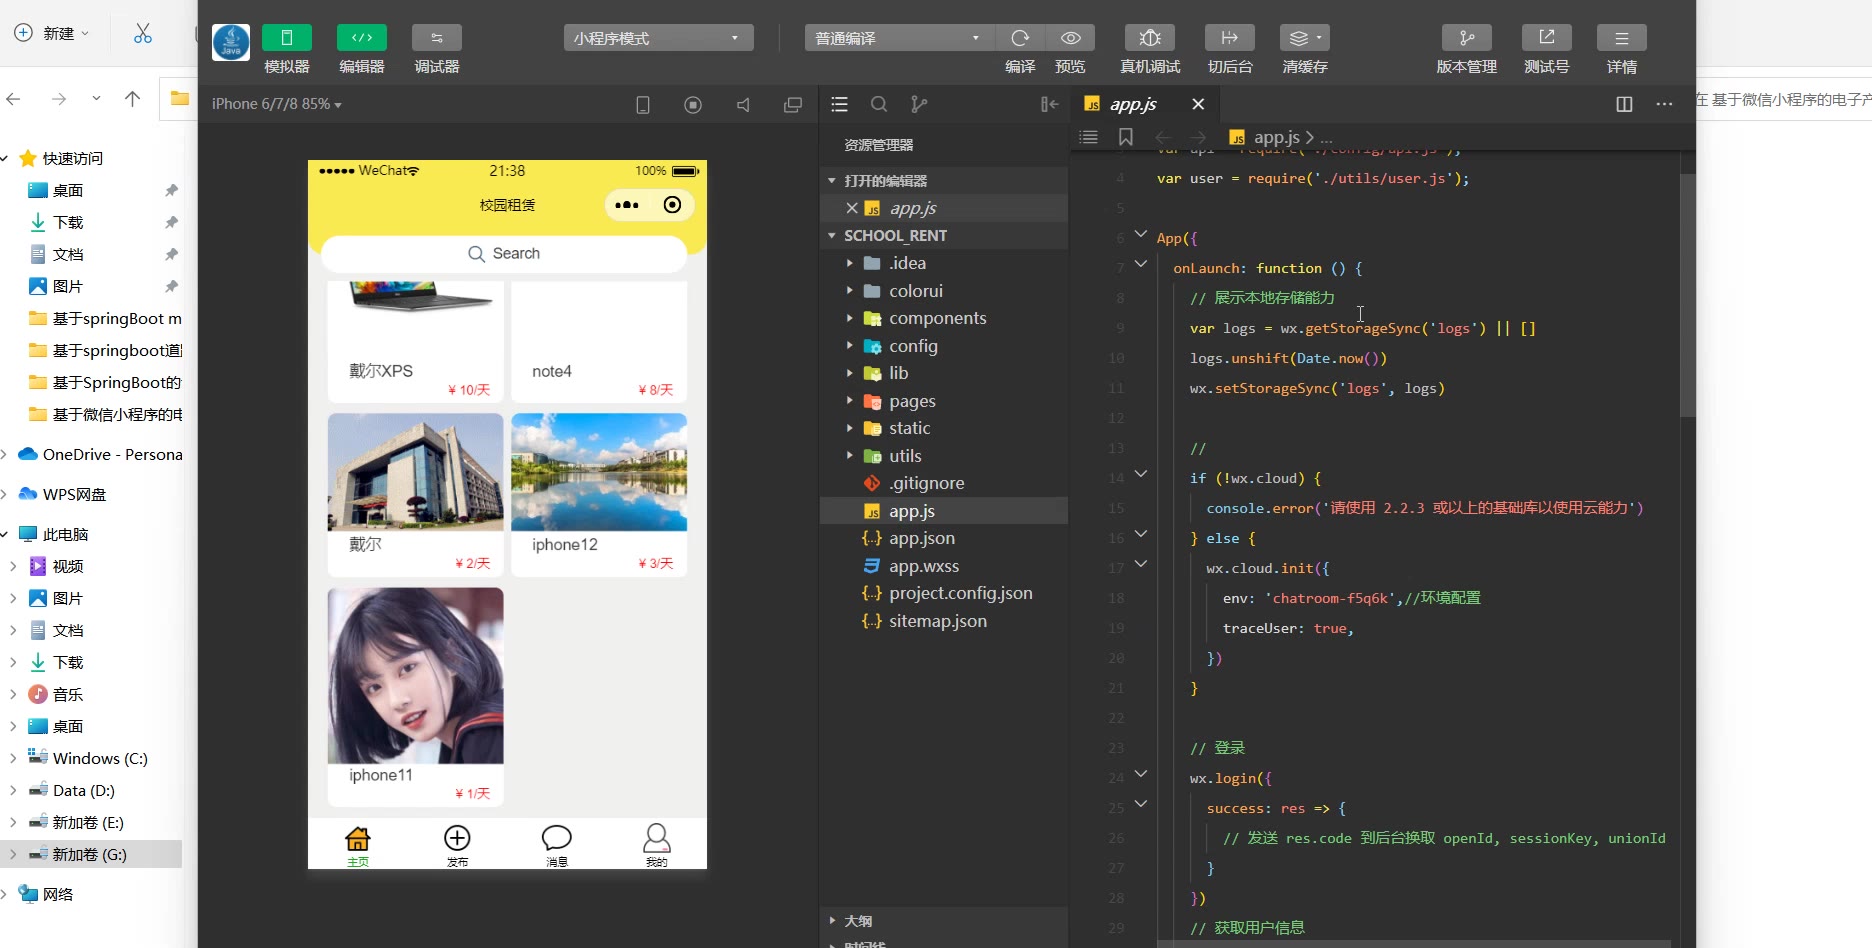The image size is (1872, 948).
Task: Open the Details button in toolbar
Action: (x=1621, y=38)
